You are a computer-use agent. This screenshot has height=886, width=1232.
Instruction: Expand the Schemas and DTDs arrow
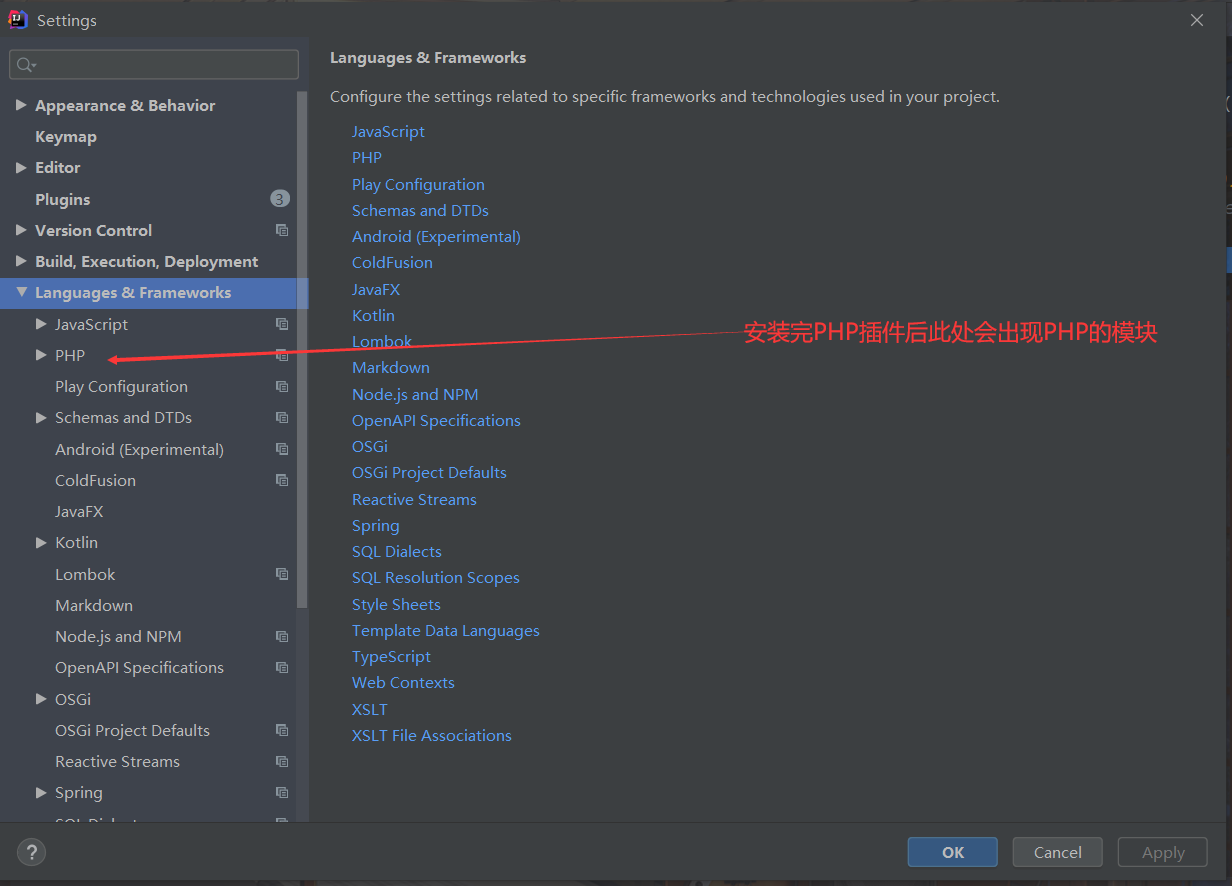pyautogui.click(x=41, y=417)
